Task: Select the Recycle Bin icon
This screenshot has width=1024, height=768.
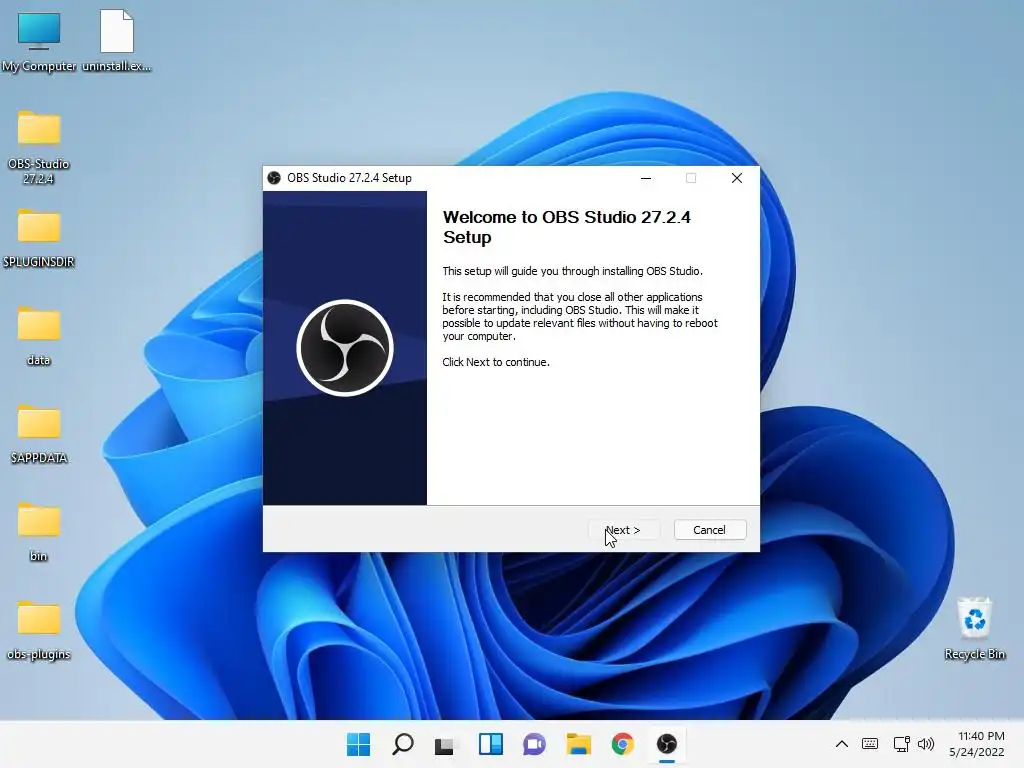Action: coord(974,628)
